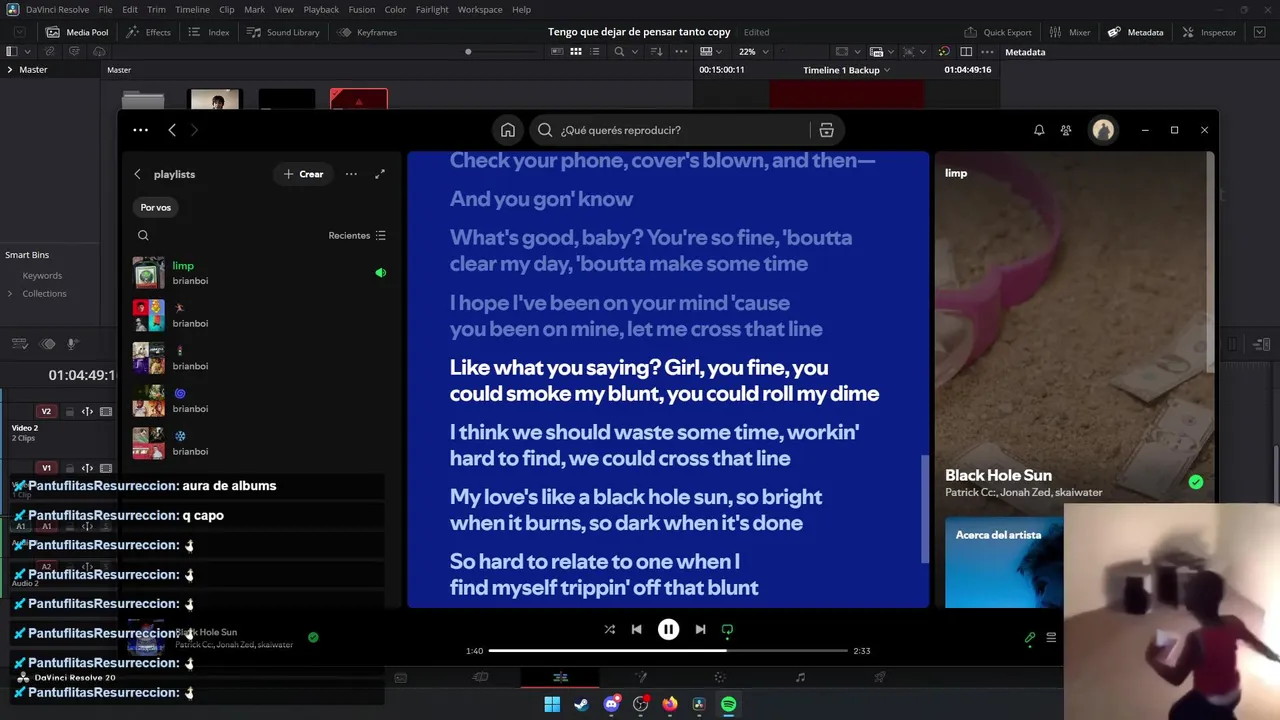Open the Black Hole Sun title link
The height and width of the screenshot is (720, 1280).
(x=998, y=475)
